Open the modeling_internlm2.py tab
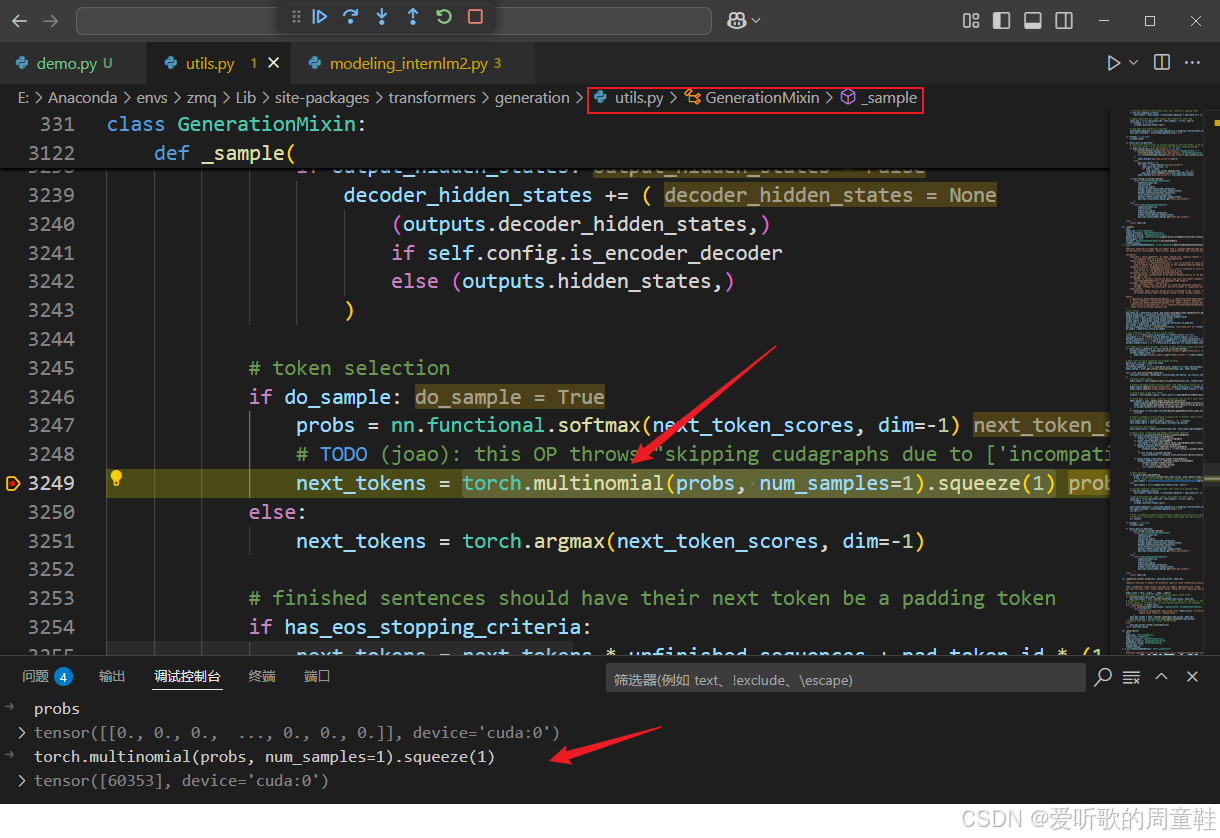1220x838 pixels. click(409, 63)
